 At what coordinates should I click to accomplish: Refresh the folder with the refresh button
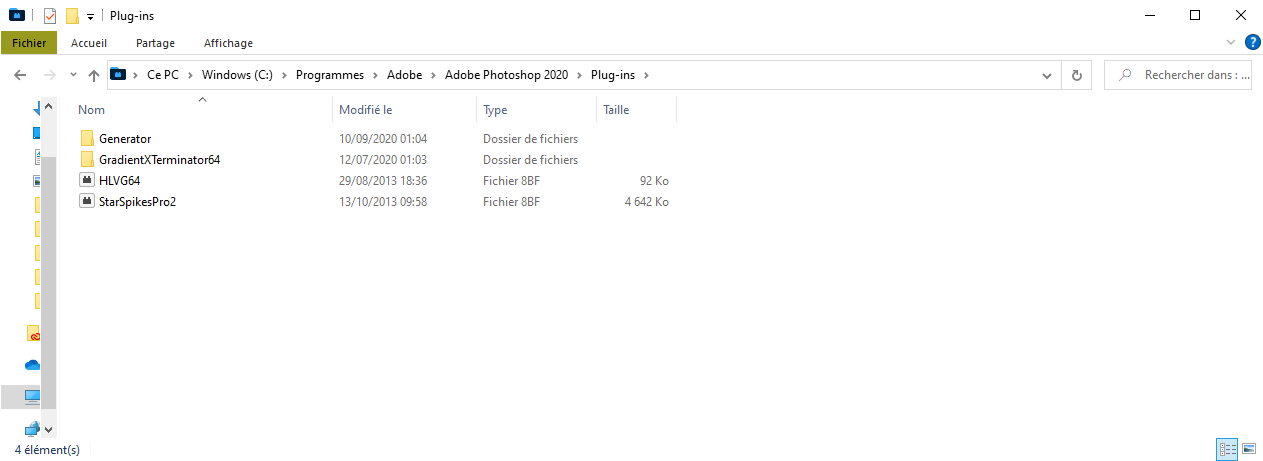(x=1076, y=75)
